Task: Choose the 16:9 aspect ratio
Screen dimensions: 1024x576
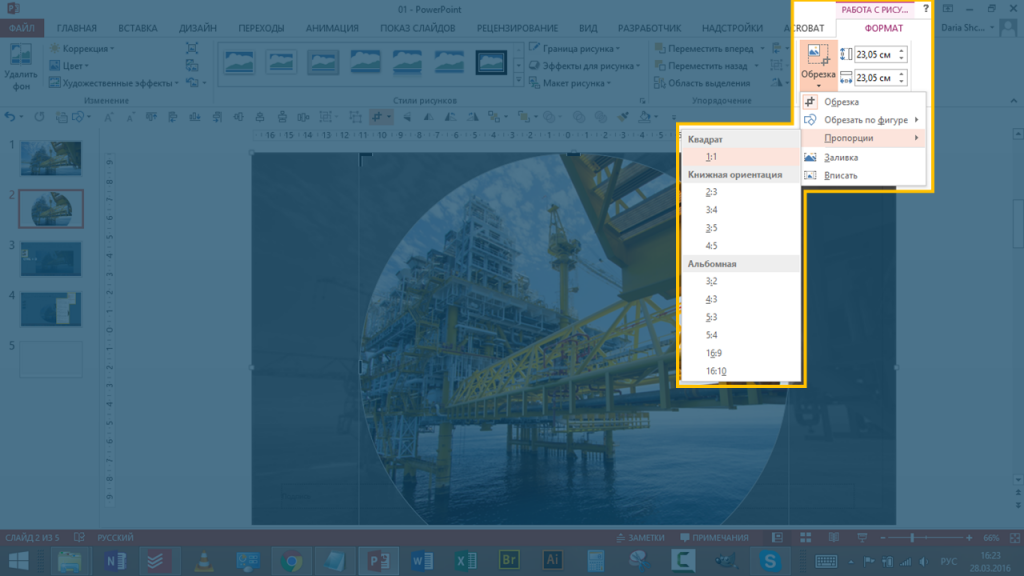Action: coord(715,353)
